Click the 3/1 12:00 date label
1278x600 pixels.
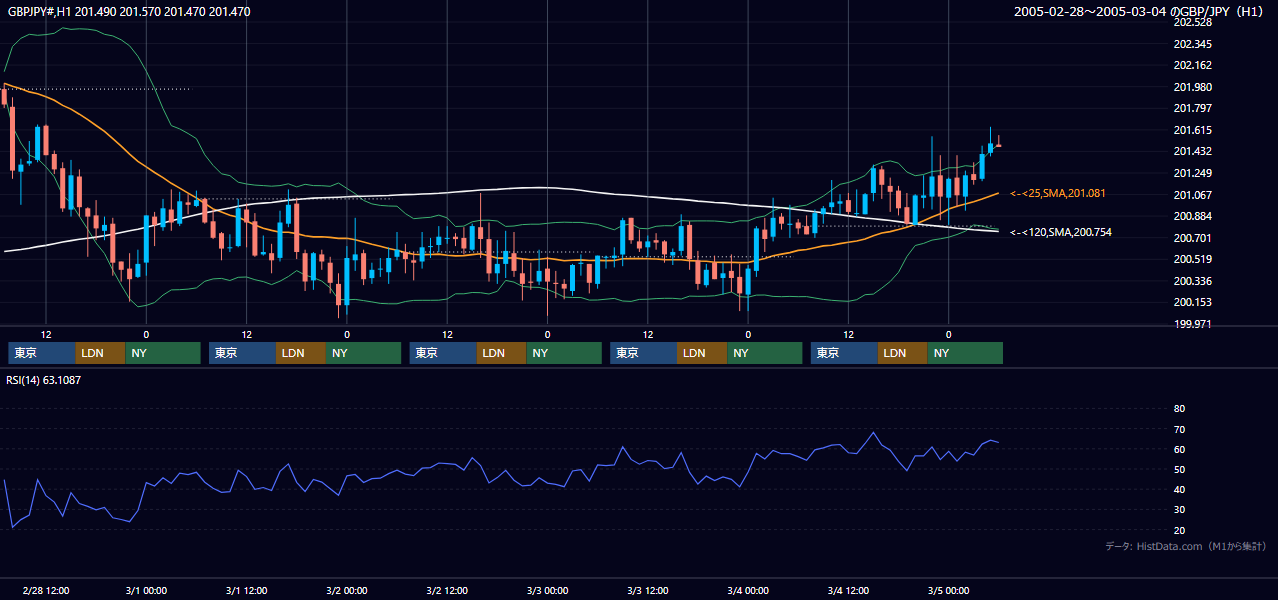246,590
